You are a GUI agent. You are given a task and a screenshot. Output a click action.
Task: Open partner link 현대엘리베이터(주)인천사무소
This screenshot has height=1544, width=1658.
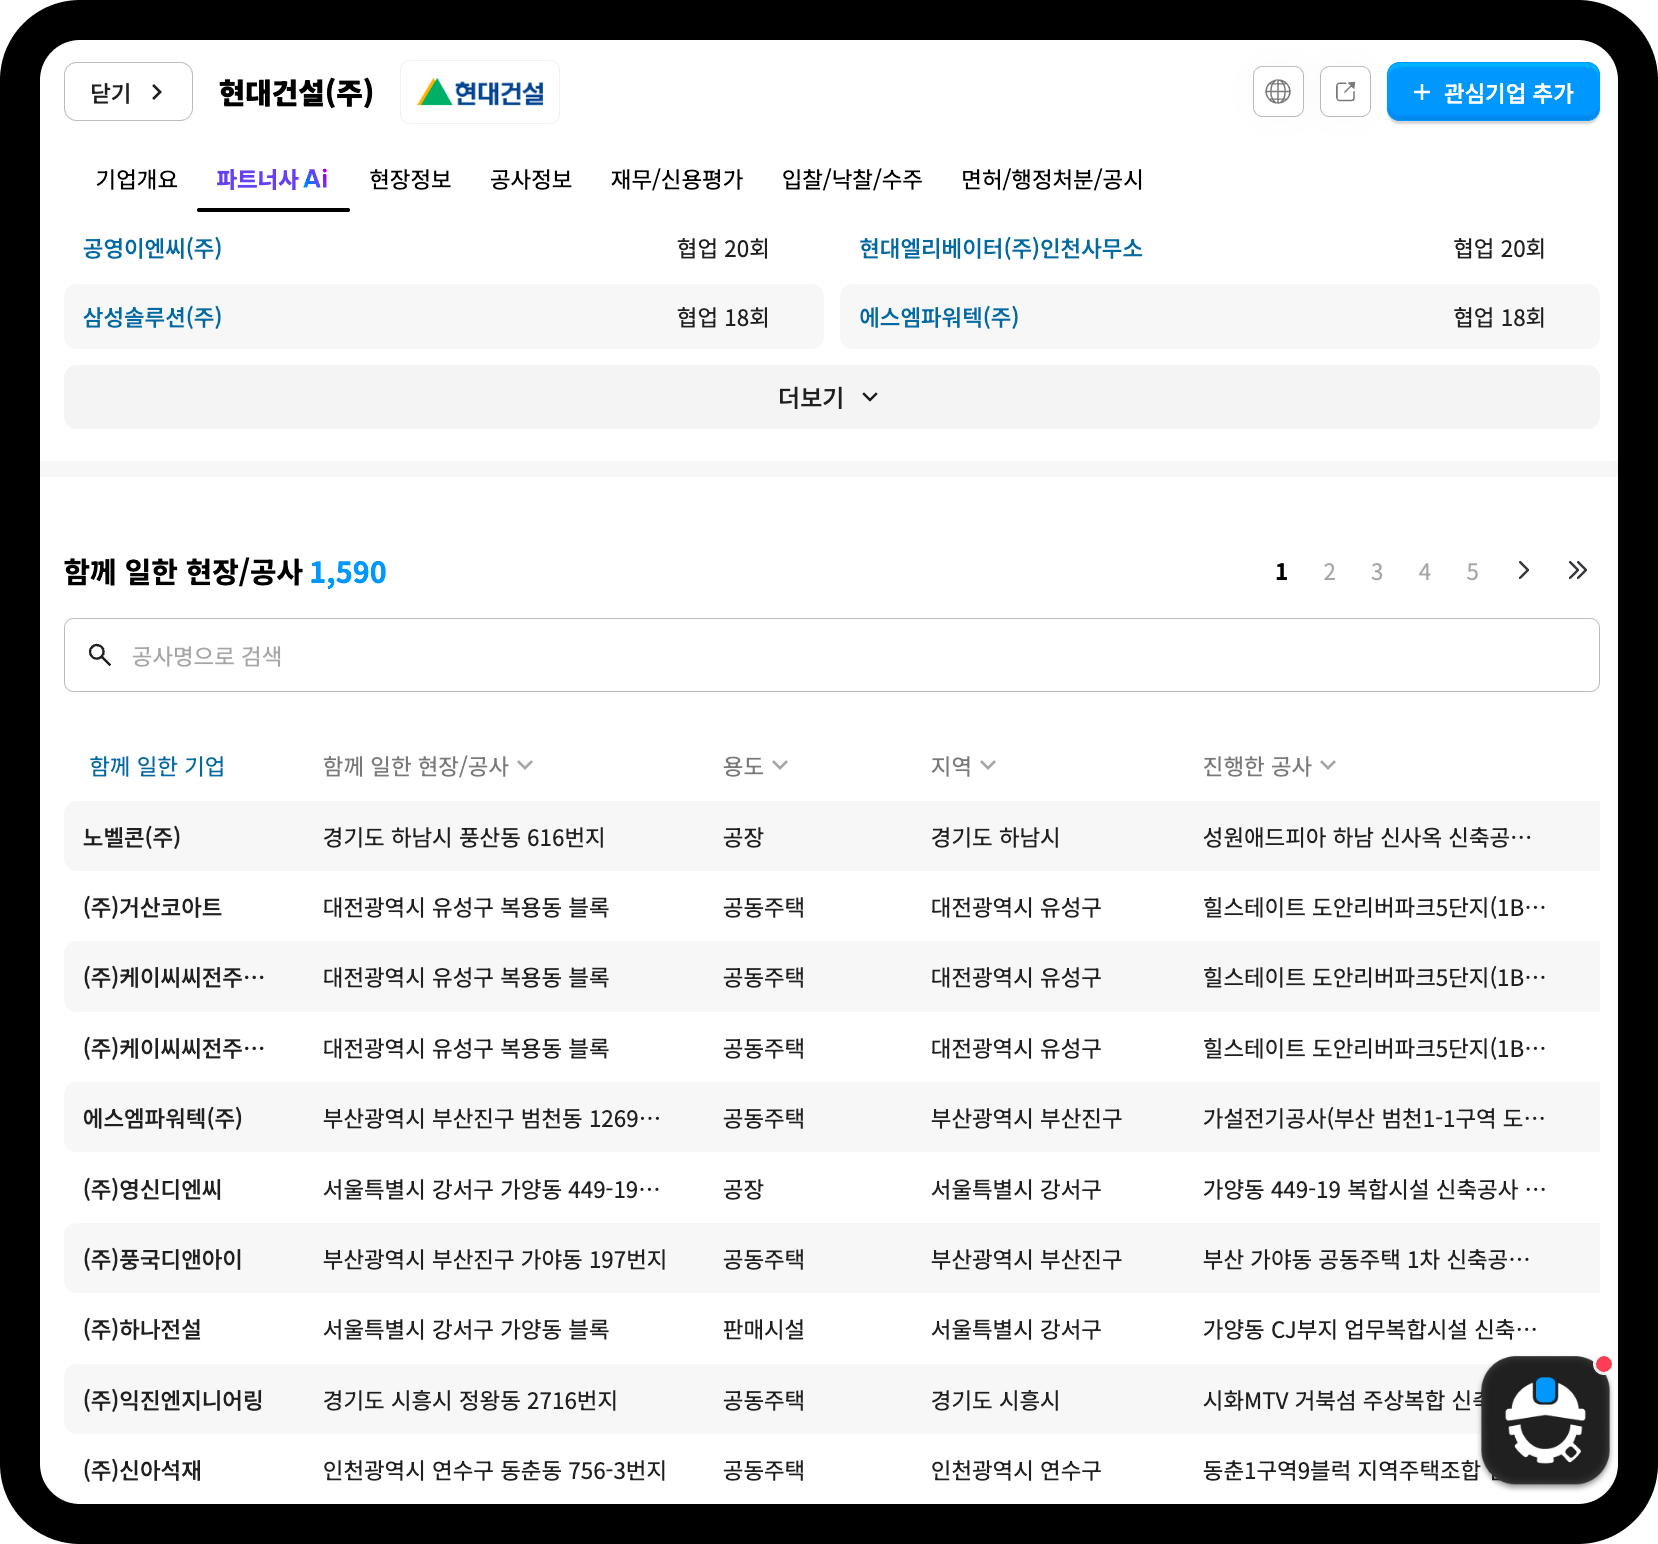coord(1001,248)
